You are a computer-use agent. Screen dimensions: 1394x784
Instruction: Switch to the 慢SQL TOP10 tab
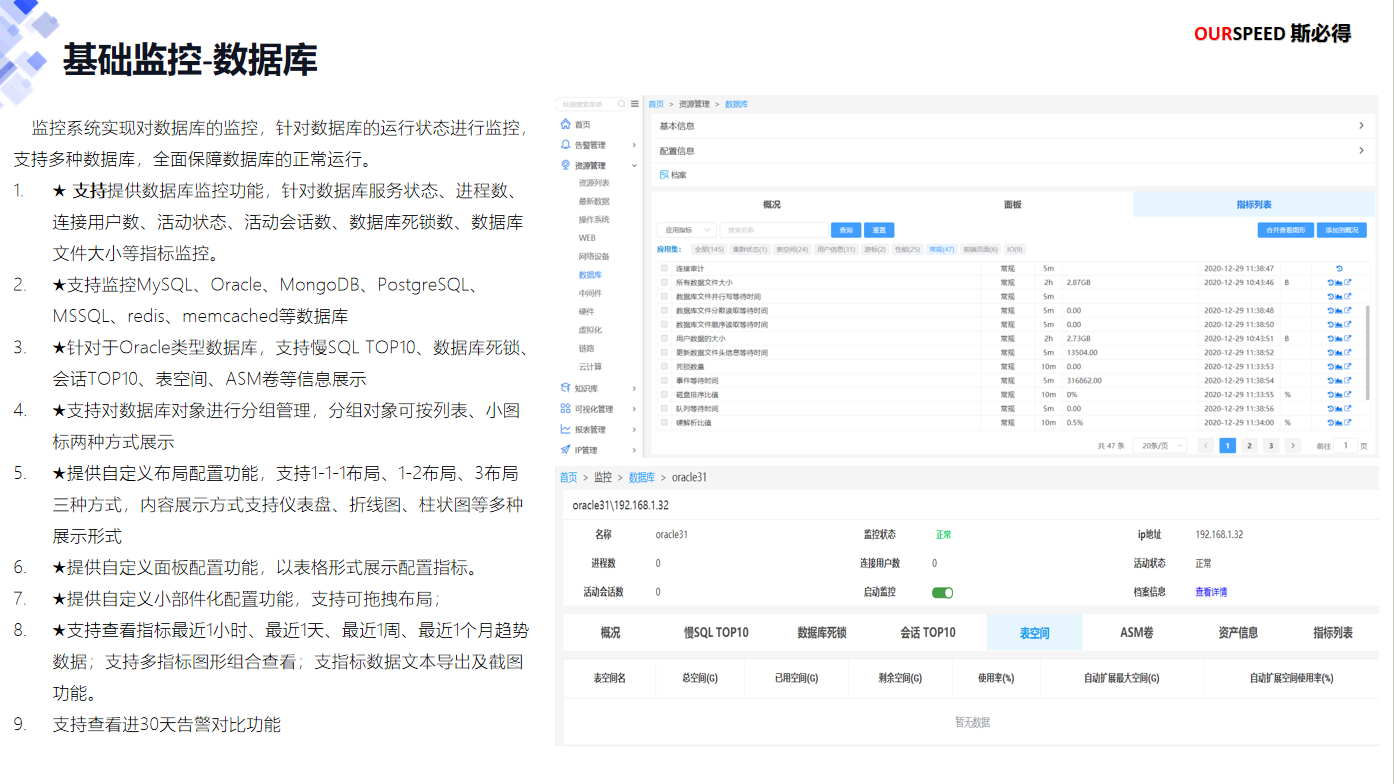pyautogui.click(x=715, y=633)
